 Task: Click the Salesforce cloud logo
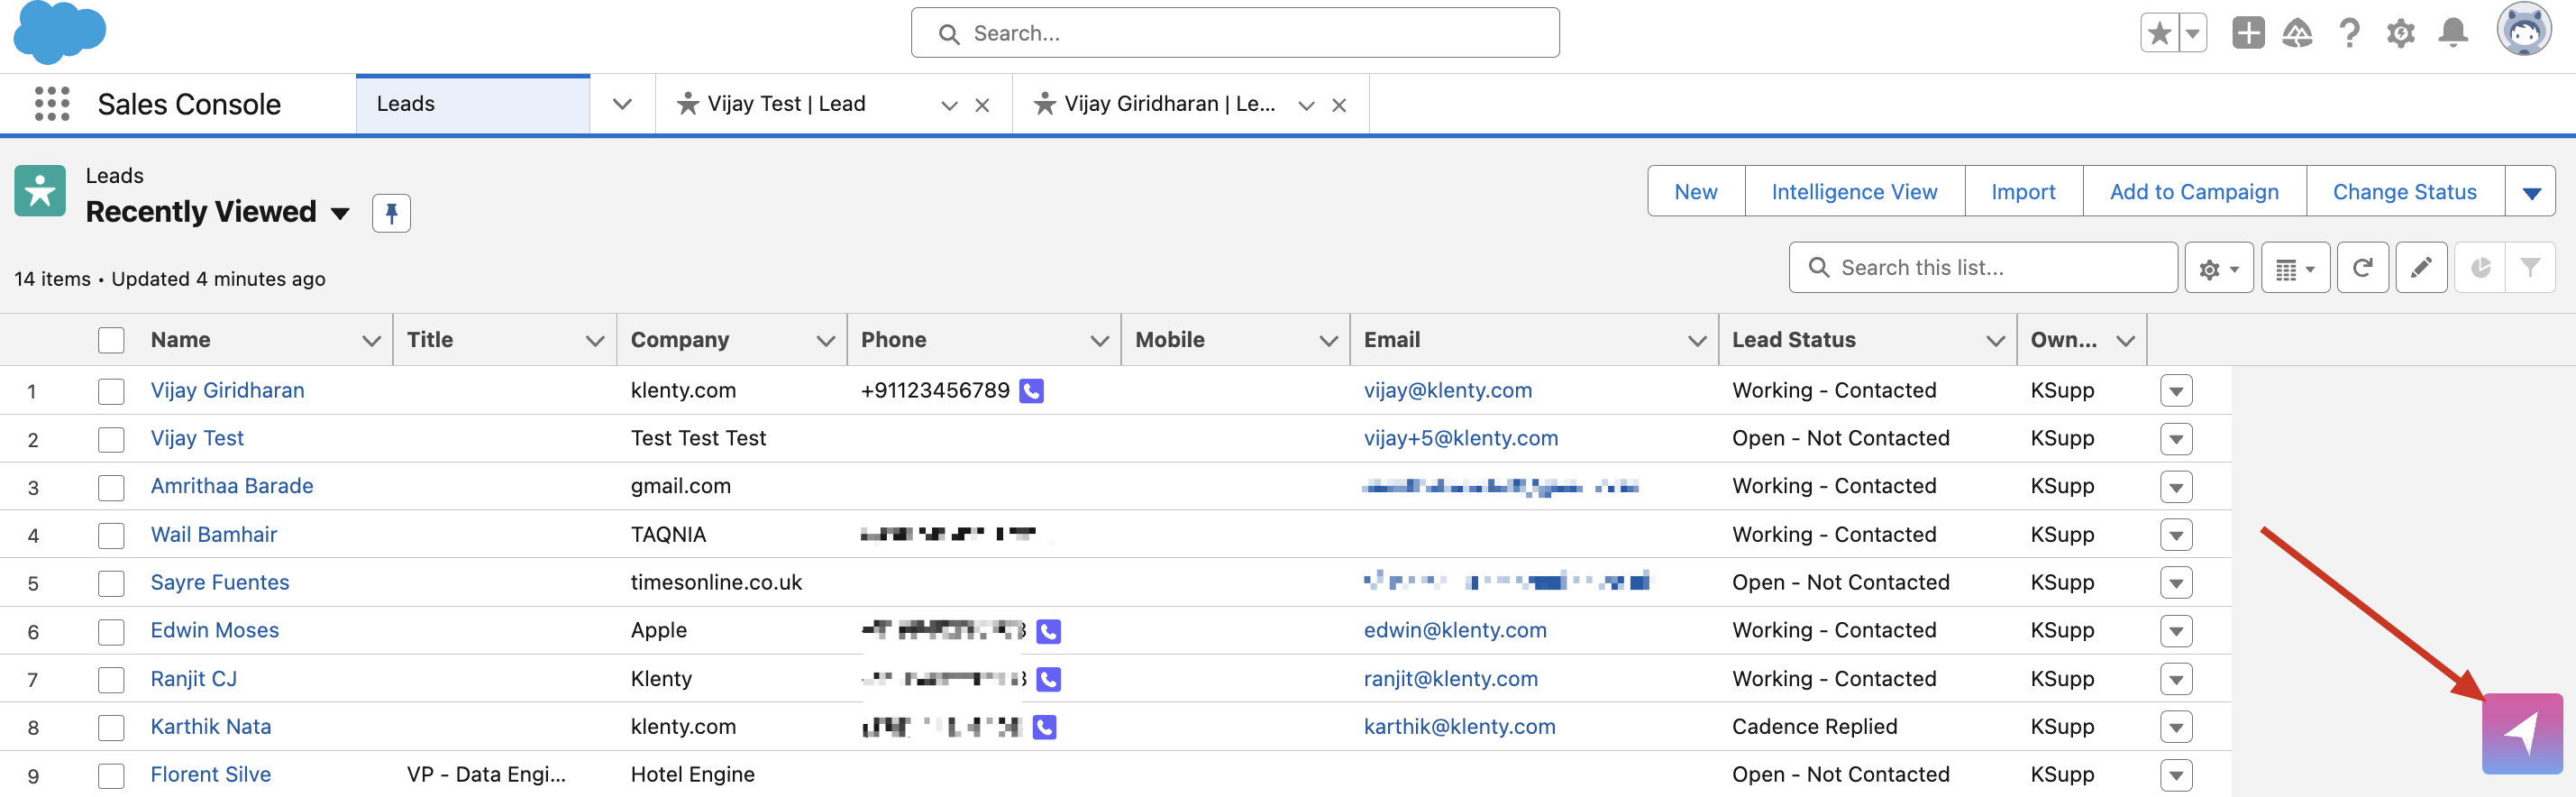point(60,32)
